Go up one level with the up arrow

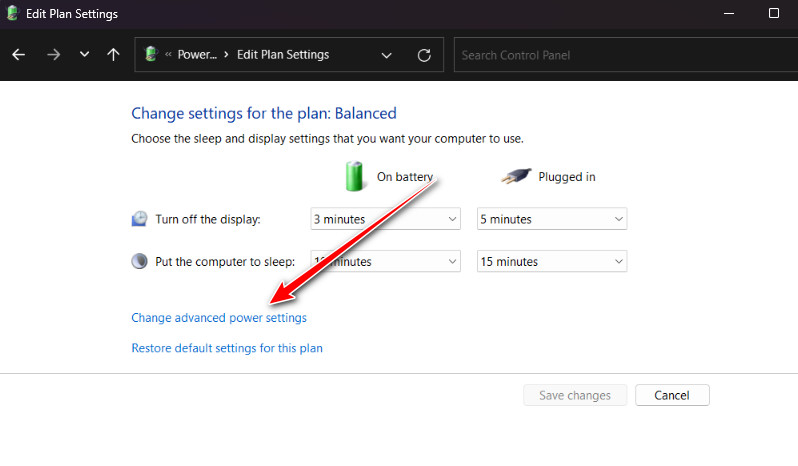(113, 54)
